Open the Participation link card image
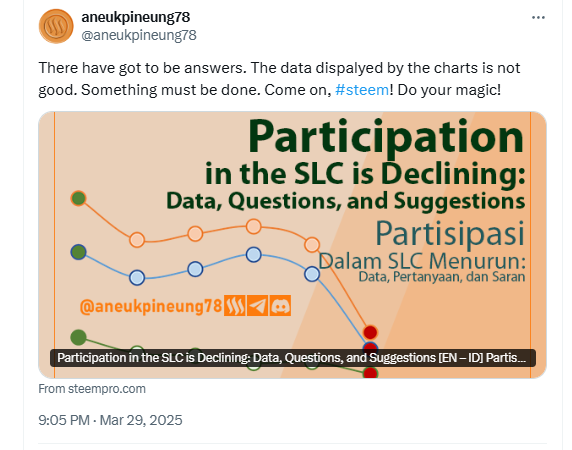 [x=292, y=245]
